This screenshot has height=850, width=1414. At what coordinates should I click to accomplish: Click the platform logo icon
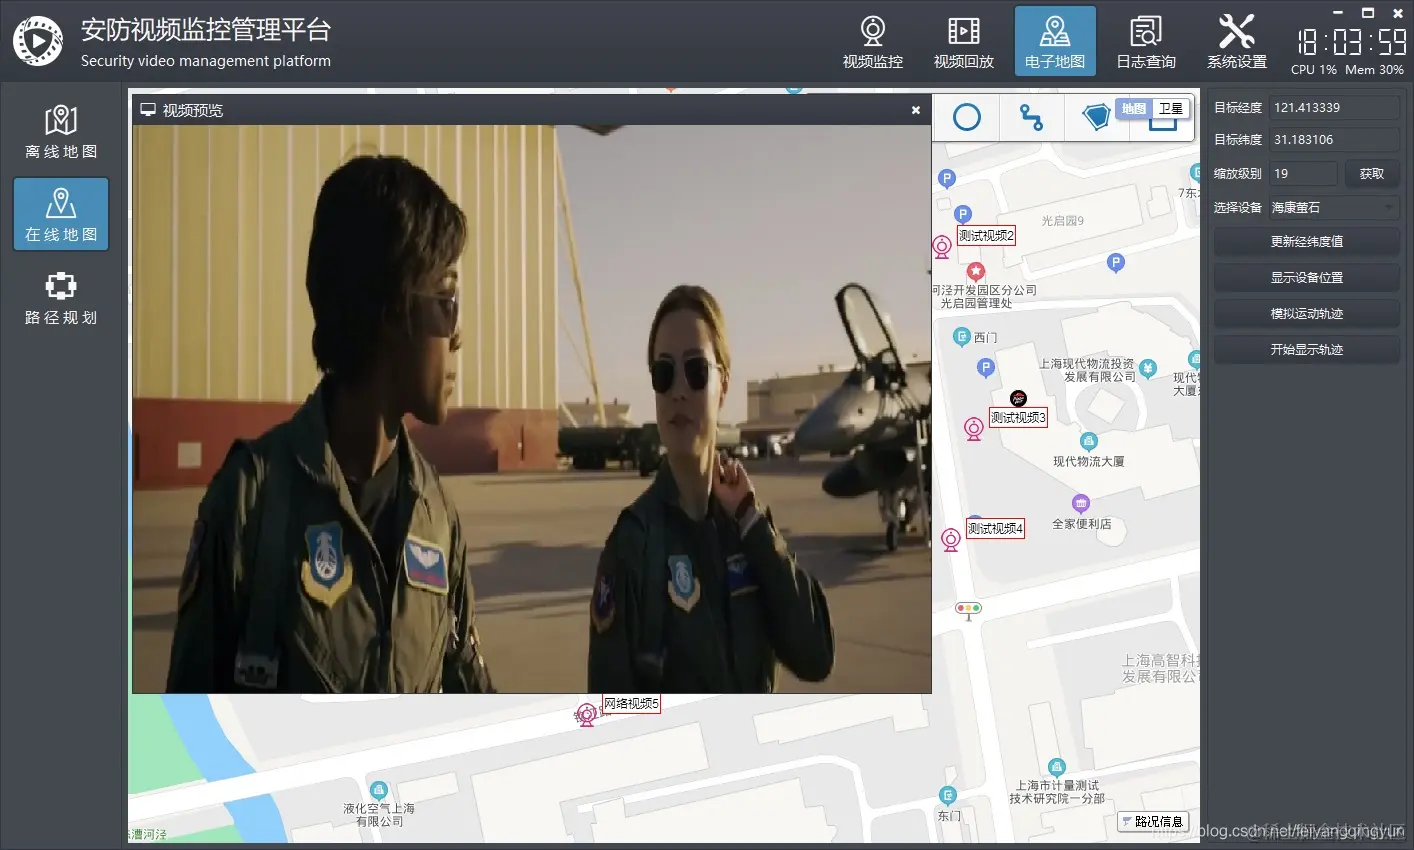coord(38,42)
